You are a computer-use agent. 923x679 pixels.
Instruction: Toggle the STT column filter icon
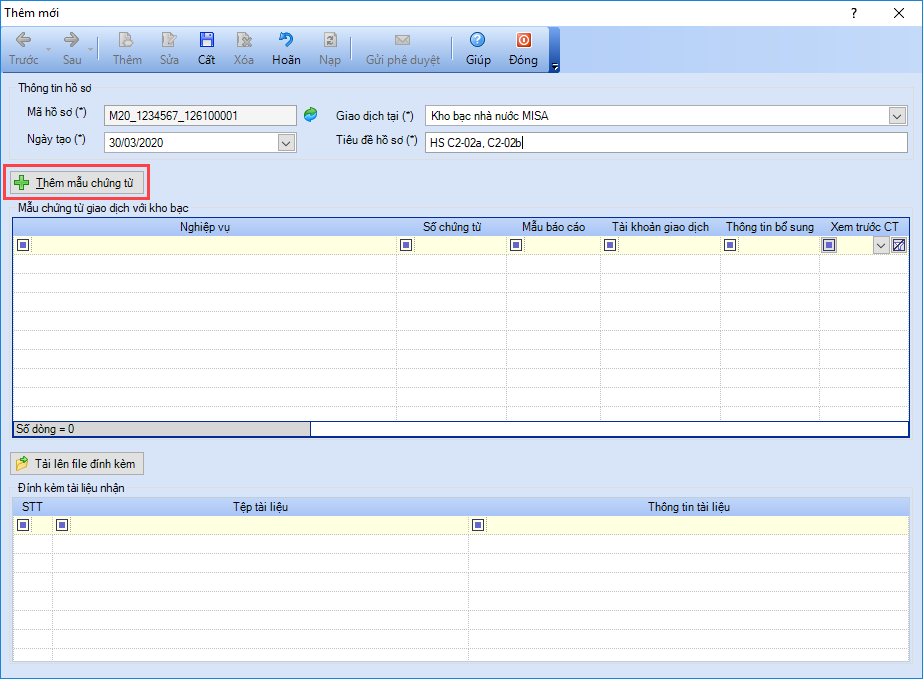point(23,525)
